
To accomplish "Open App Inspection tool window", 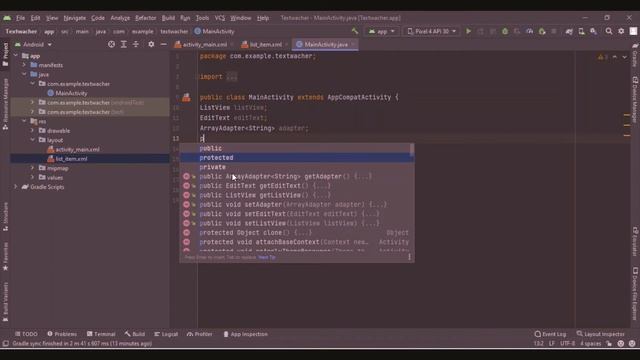I will click(245, 334).
